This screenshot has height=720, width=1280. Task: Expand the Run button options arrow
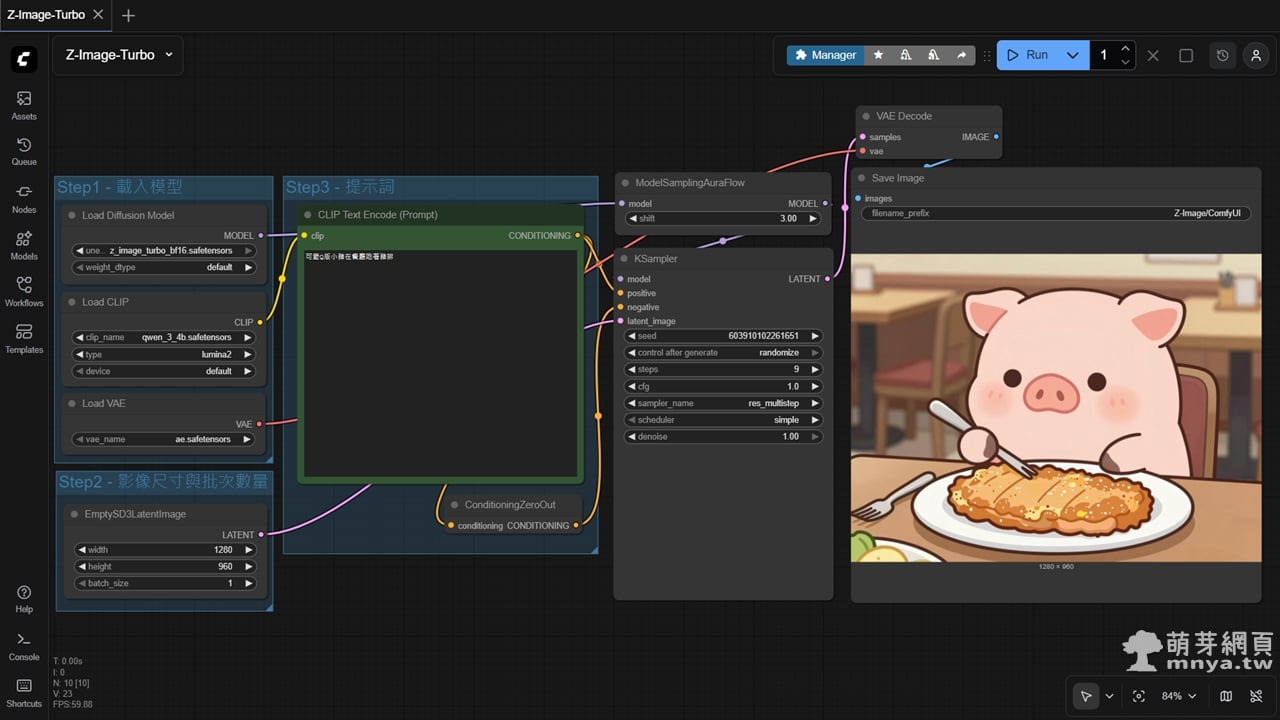pos(1072,55)
